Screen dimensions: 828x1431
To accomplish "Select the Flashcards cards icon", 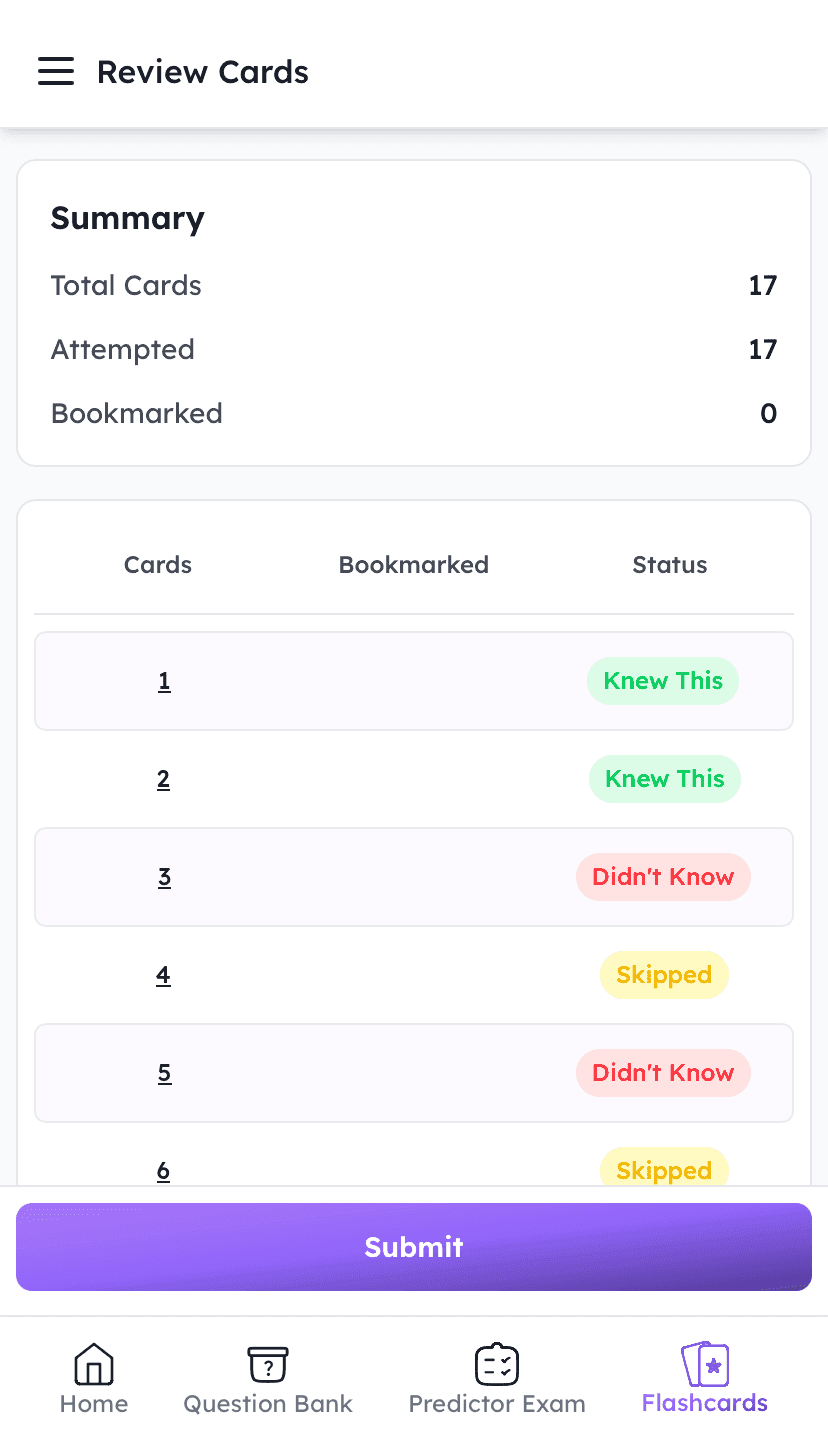I will click(x=705, y=1362).
